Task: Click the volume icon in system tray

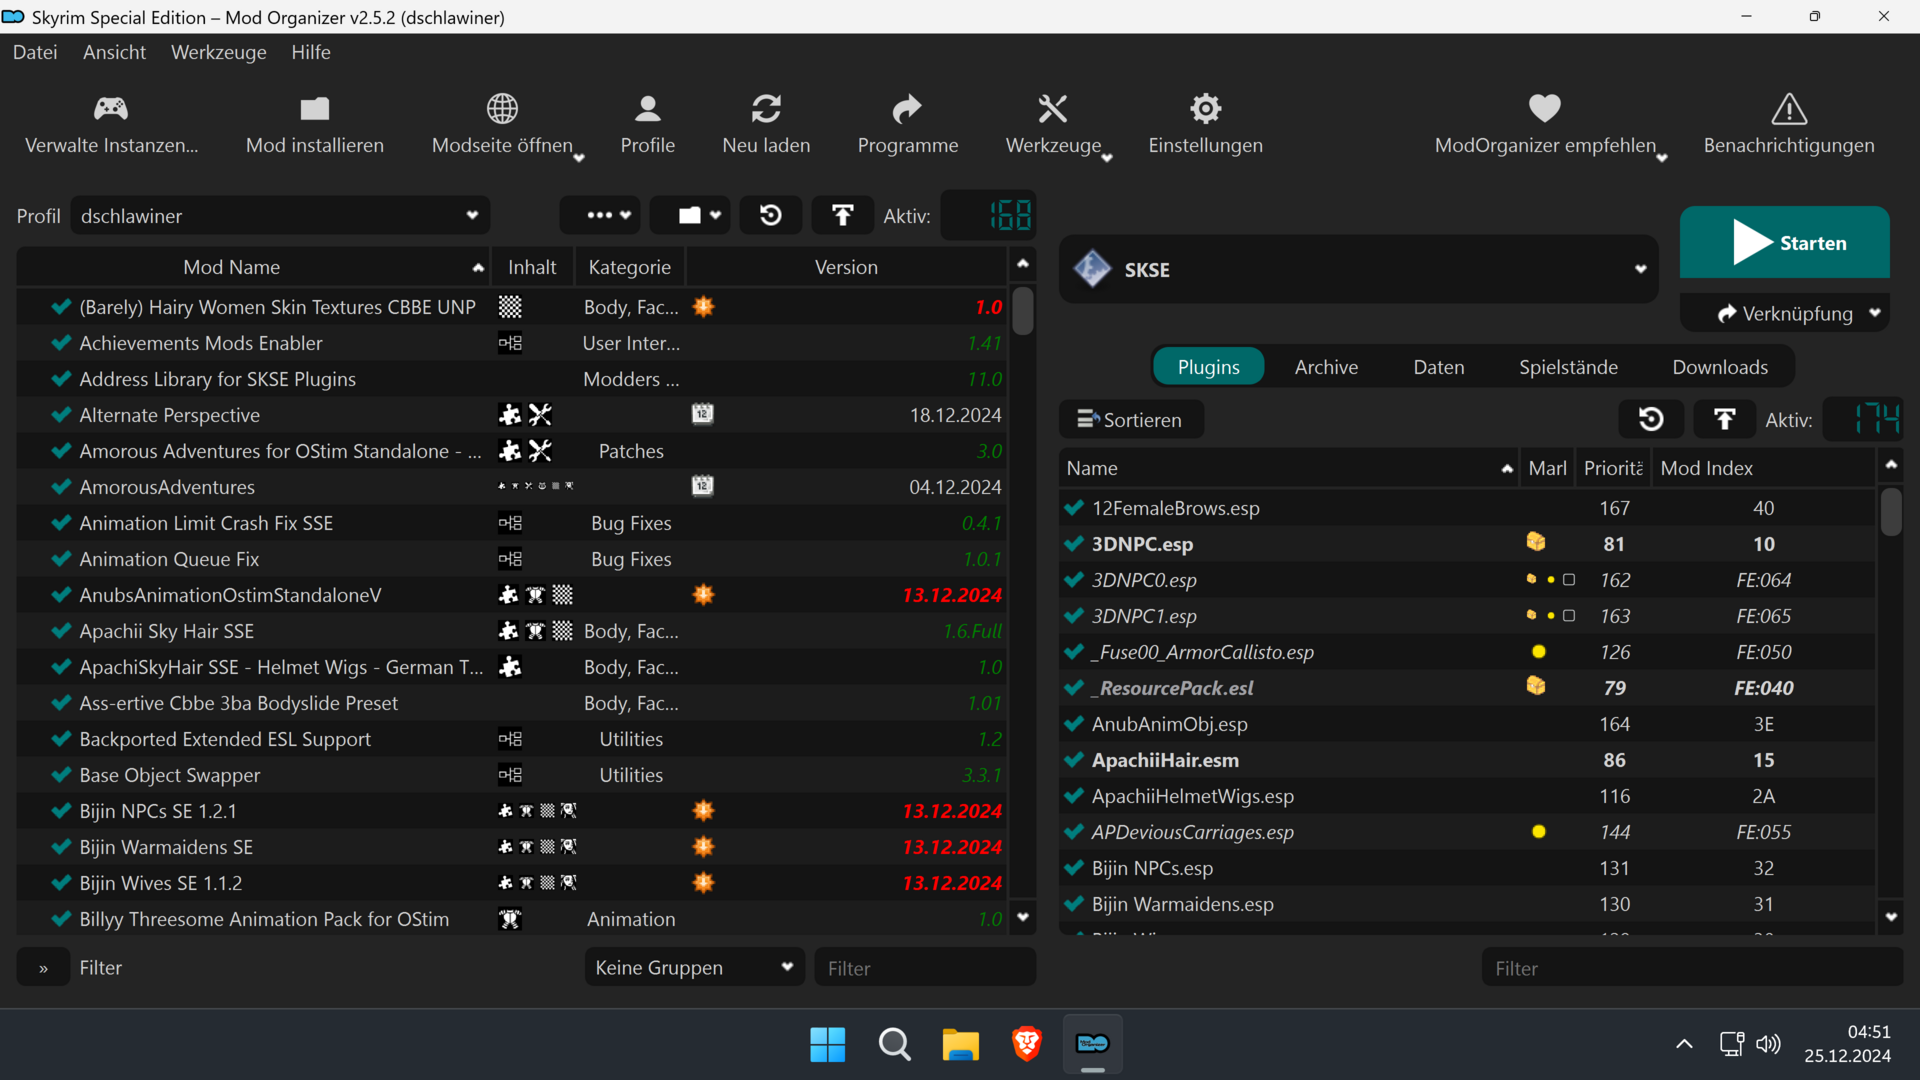Action: [1768, 1044]
